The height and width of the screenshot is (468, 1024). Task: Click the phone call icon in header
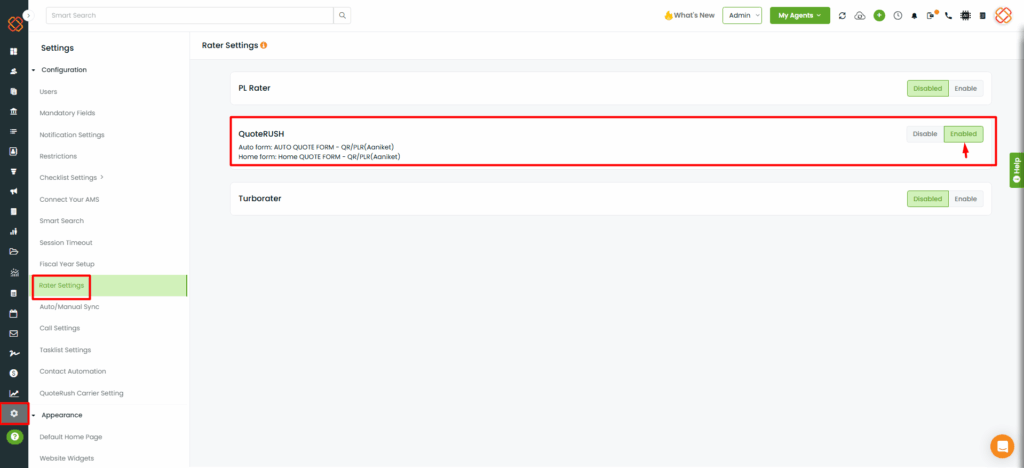948,16
